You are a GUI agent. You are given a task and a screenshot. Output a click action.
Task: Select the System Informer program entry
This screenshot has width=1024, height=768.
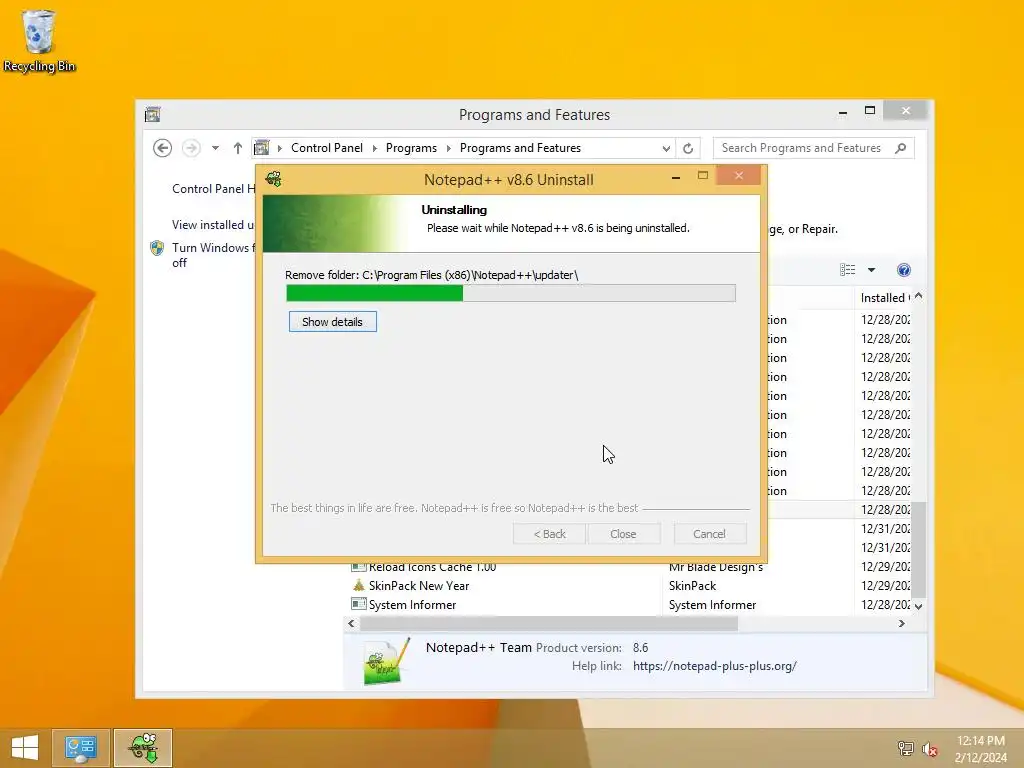click(412, 605)
